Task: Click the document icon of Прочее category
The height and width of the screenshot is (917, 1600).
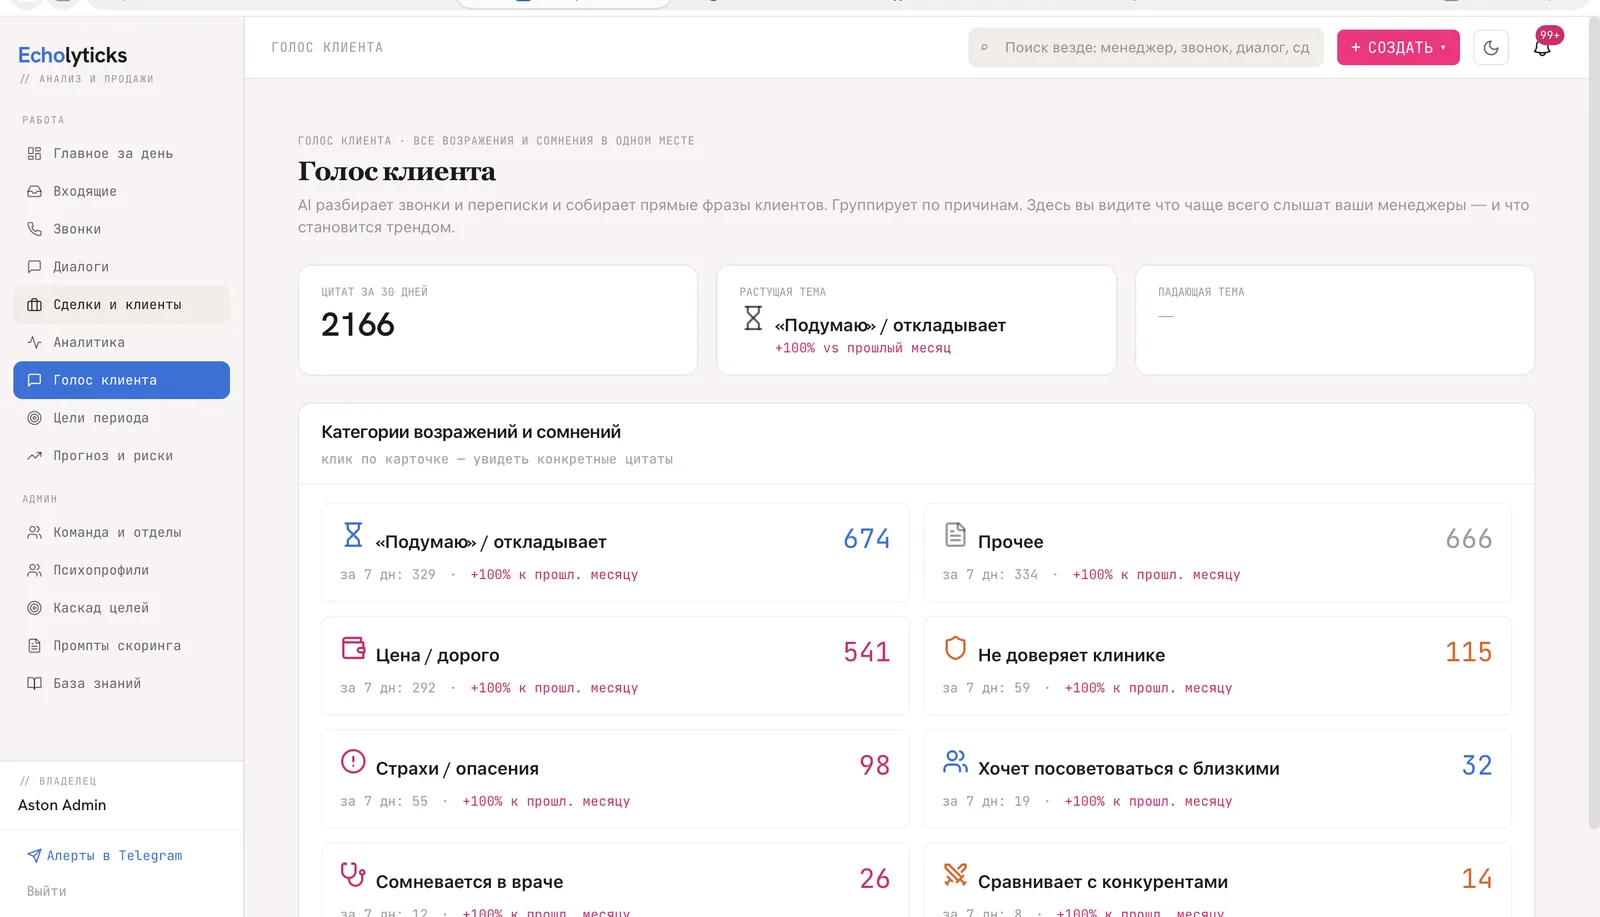Action: click(955, 535)
